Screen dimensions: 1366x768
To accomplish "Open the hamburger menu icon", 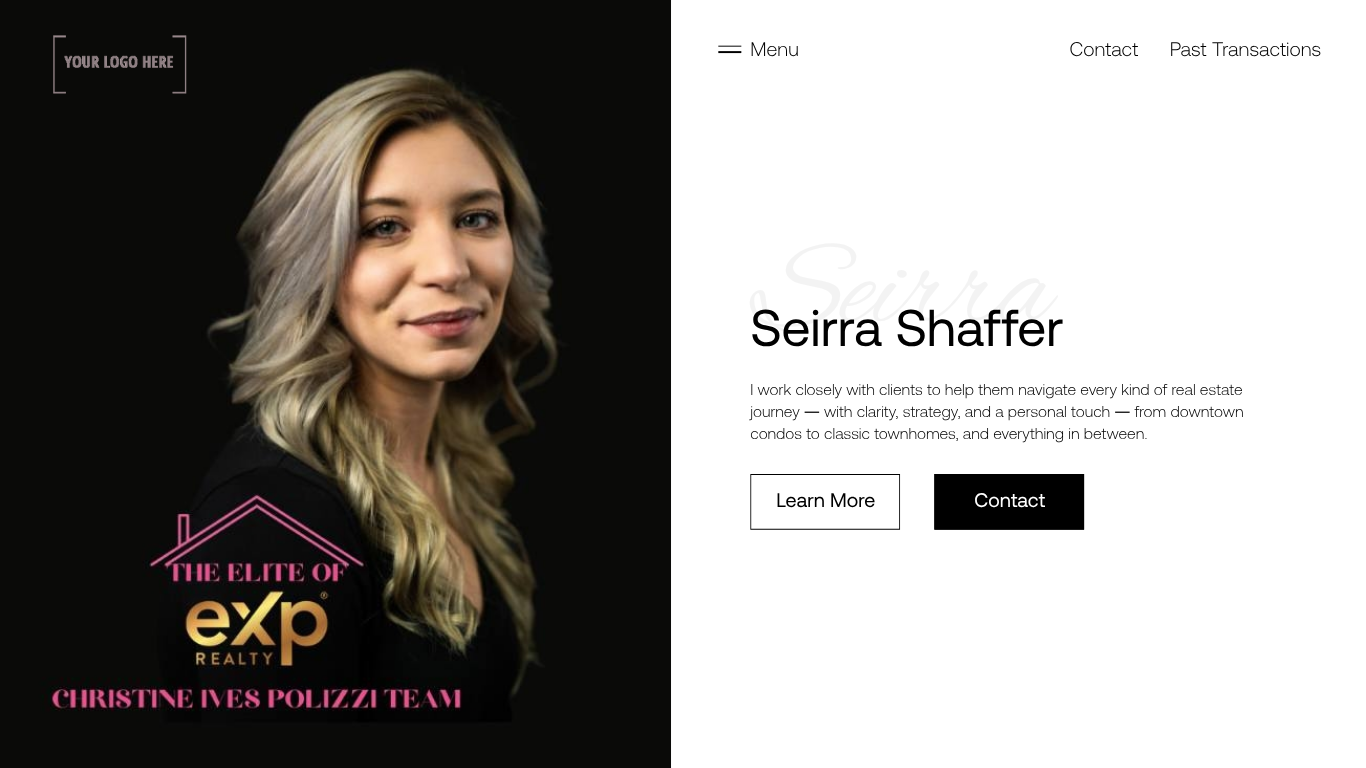I will point(729,49).
